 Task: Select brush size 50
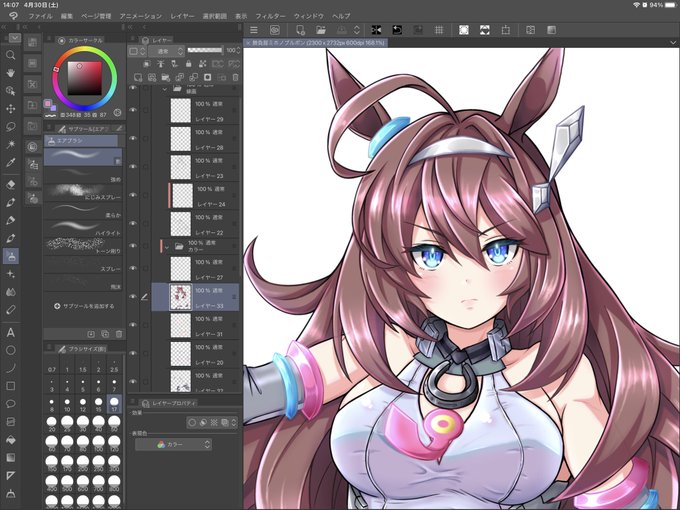114,423
